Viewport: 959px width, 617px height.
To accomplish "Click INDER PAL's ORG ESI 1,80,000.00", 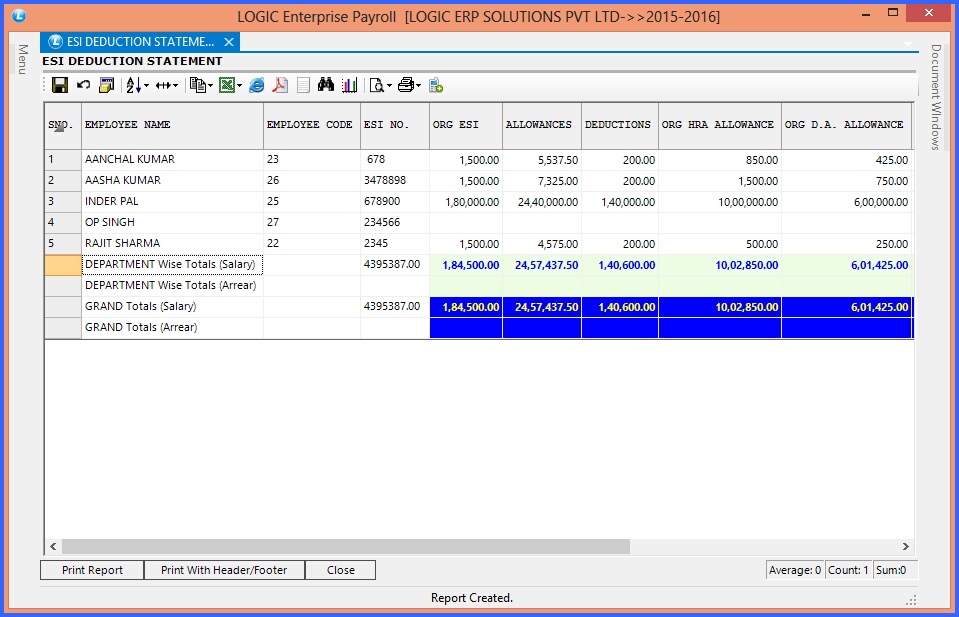I will (x=466, y=201).
